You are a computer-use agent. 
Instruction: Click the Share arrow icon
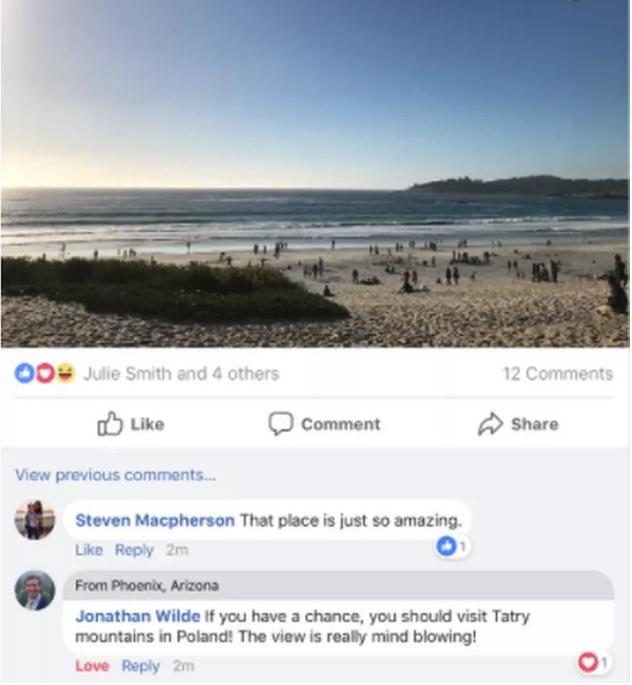click(x=490, y=424)
